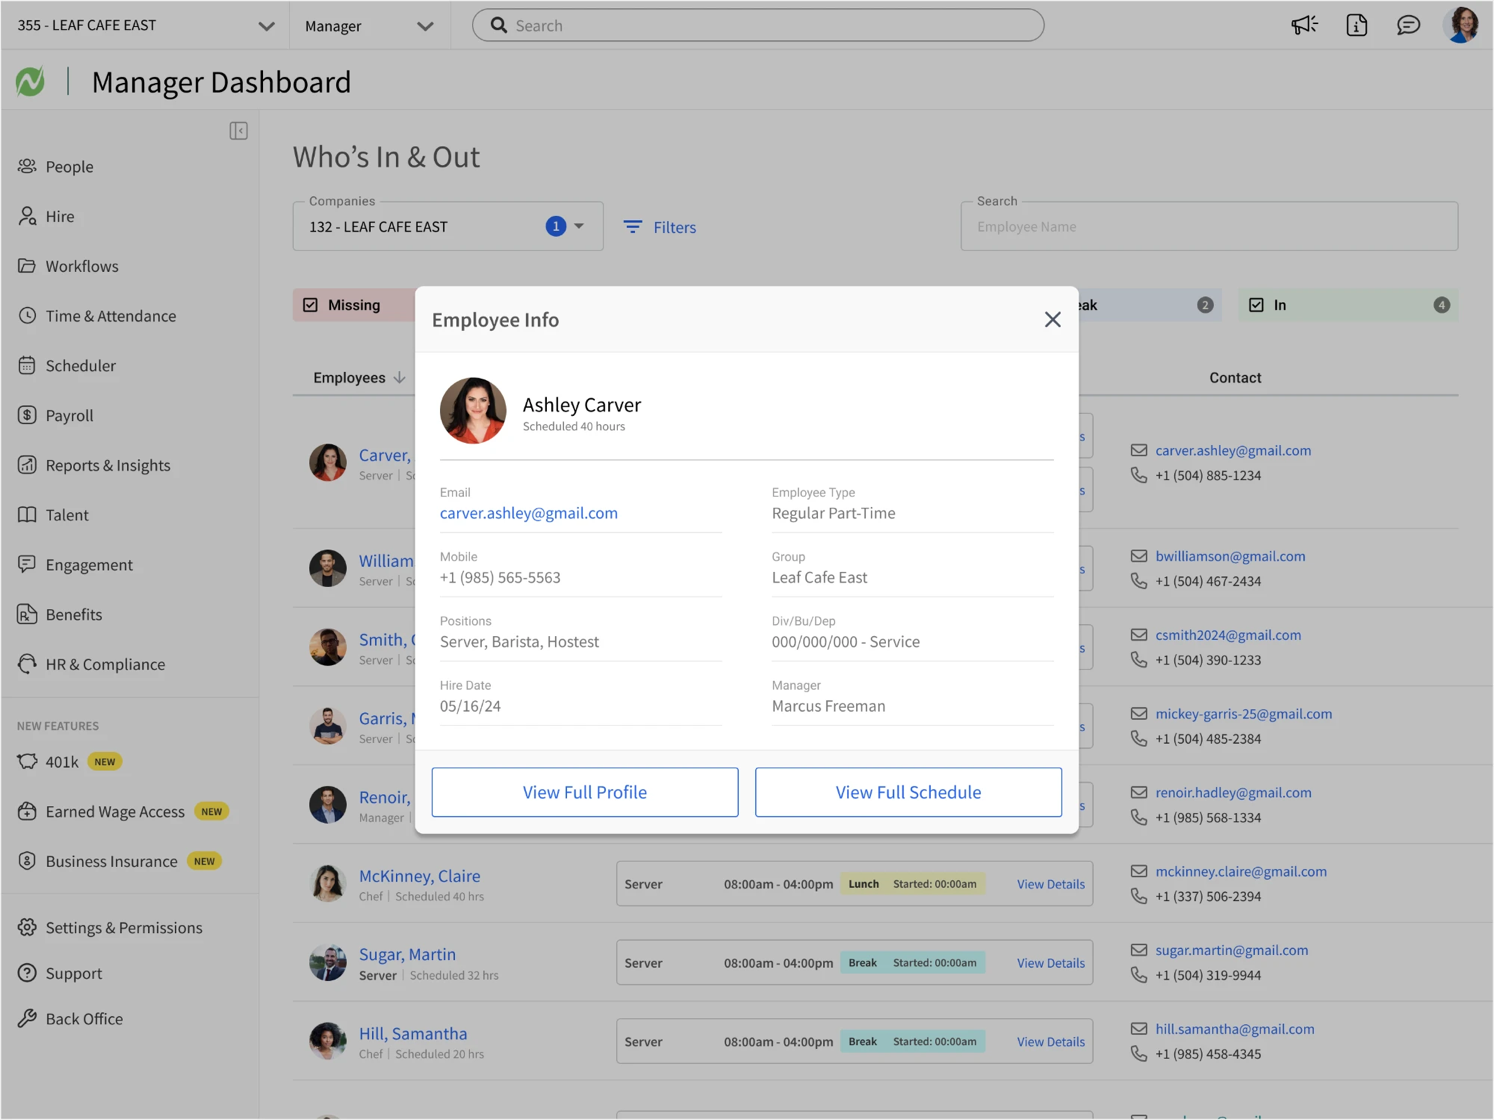
Task: Click email icon beside carver.ashley@gmail.com
Action: [x=1139, y=450]
